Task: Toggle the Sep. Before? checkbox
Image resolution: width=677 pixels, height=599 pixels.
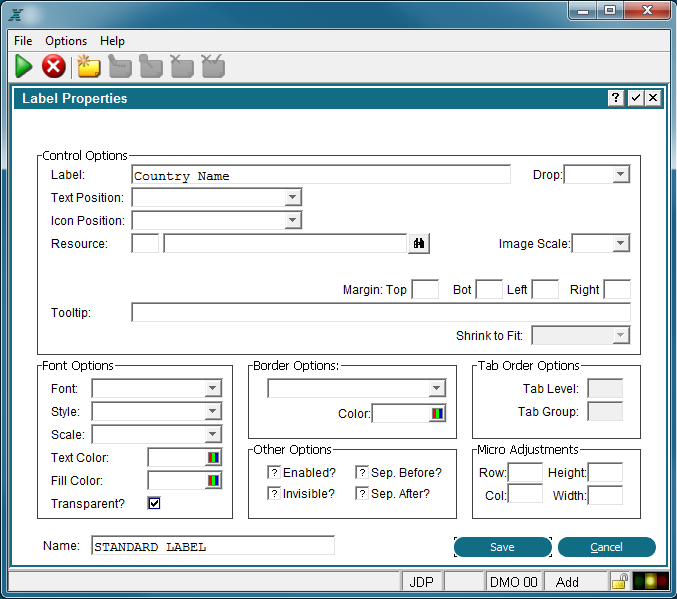Action: (x=362, y=472)
